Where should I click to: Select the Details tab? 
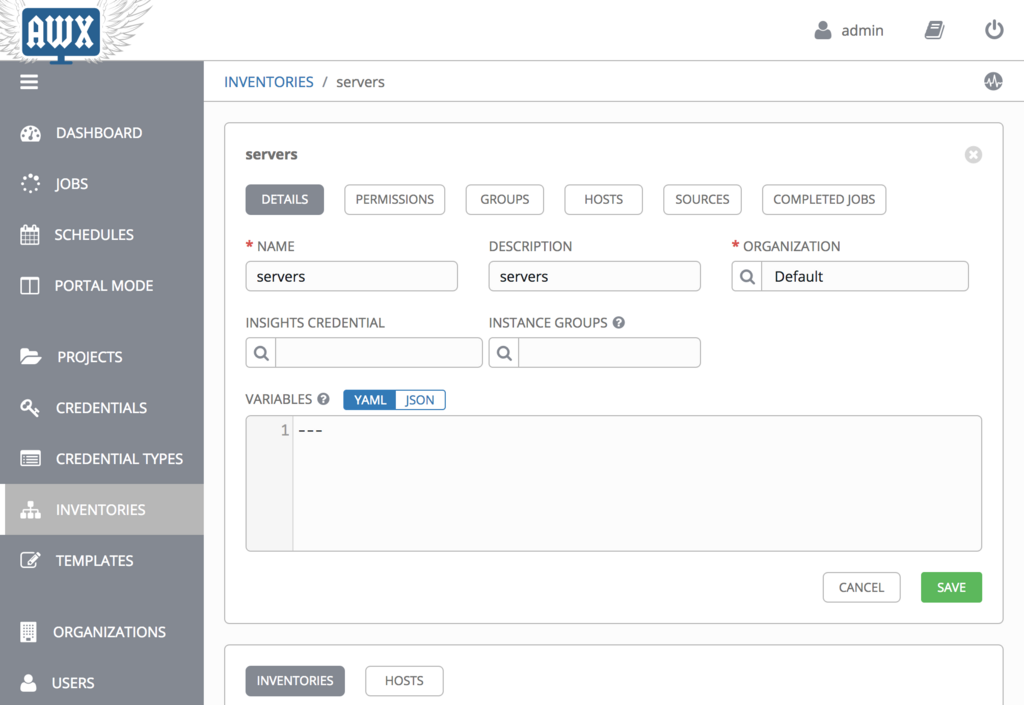[285, 200]
